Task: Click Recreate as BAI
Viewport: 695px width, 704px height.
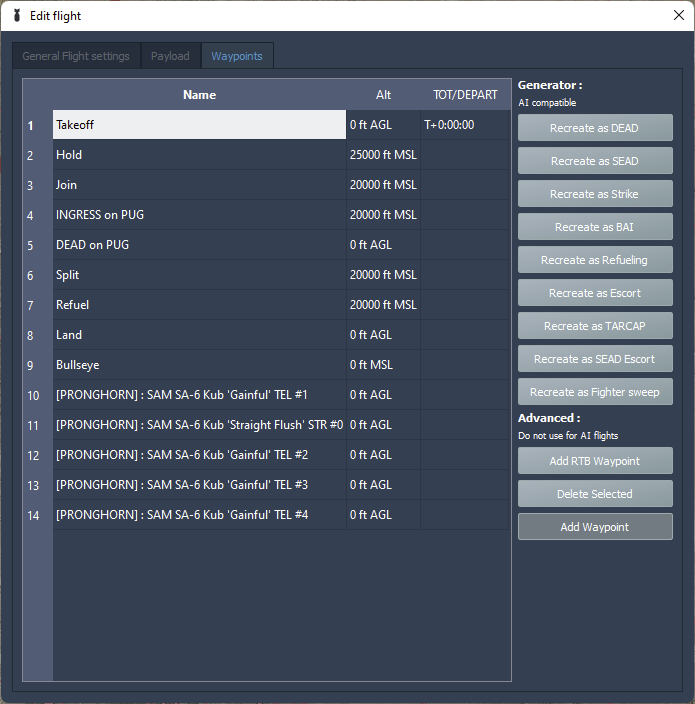Action: pos(595,227)
